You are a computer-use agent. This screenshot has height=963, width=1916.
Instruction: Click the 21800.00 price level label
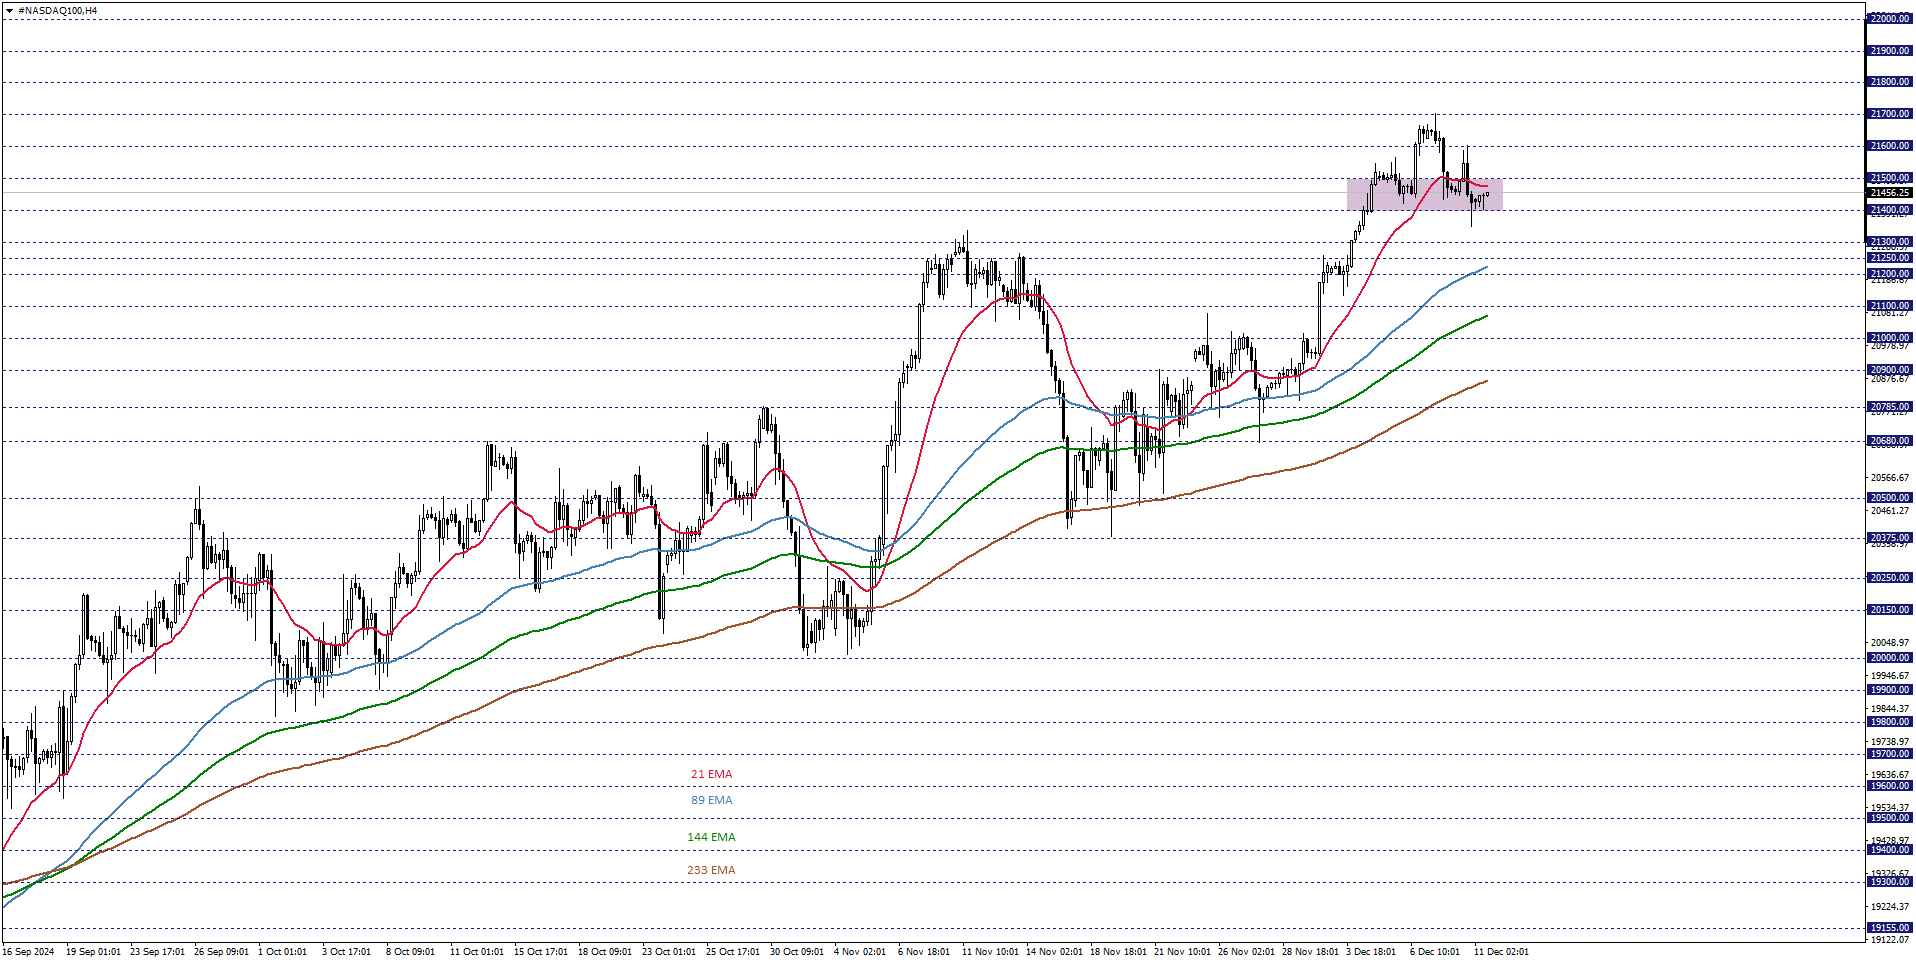[x=1890, y=82]
